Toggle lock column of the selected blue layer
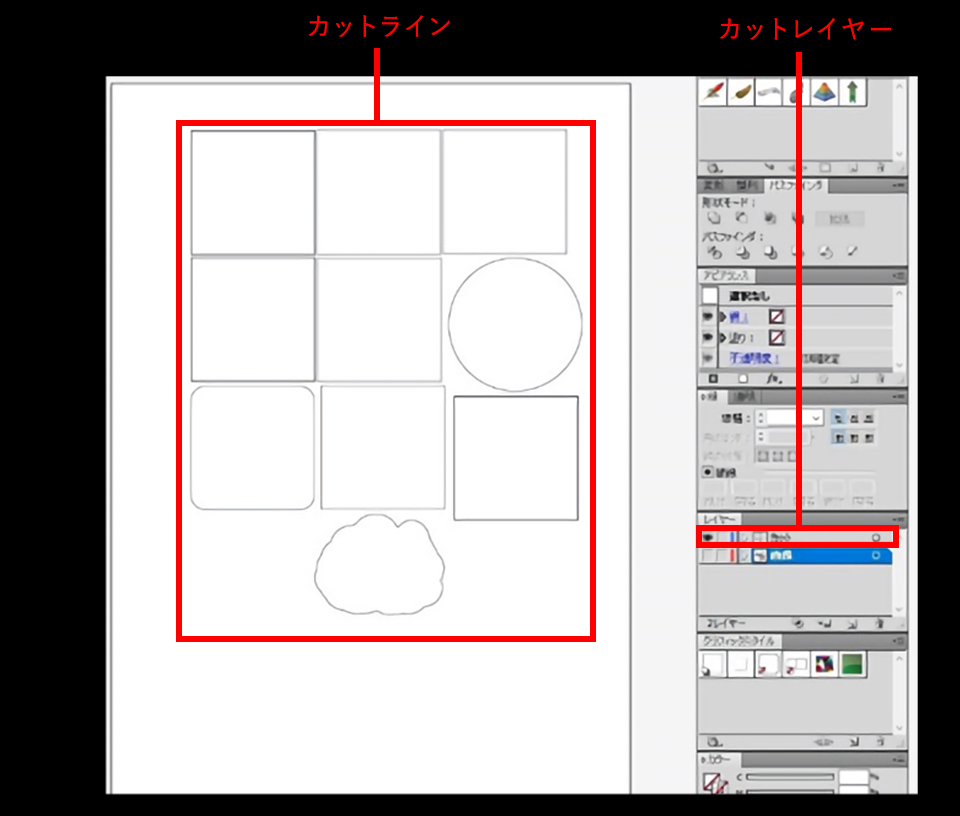 722,556
